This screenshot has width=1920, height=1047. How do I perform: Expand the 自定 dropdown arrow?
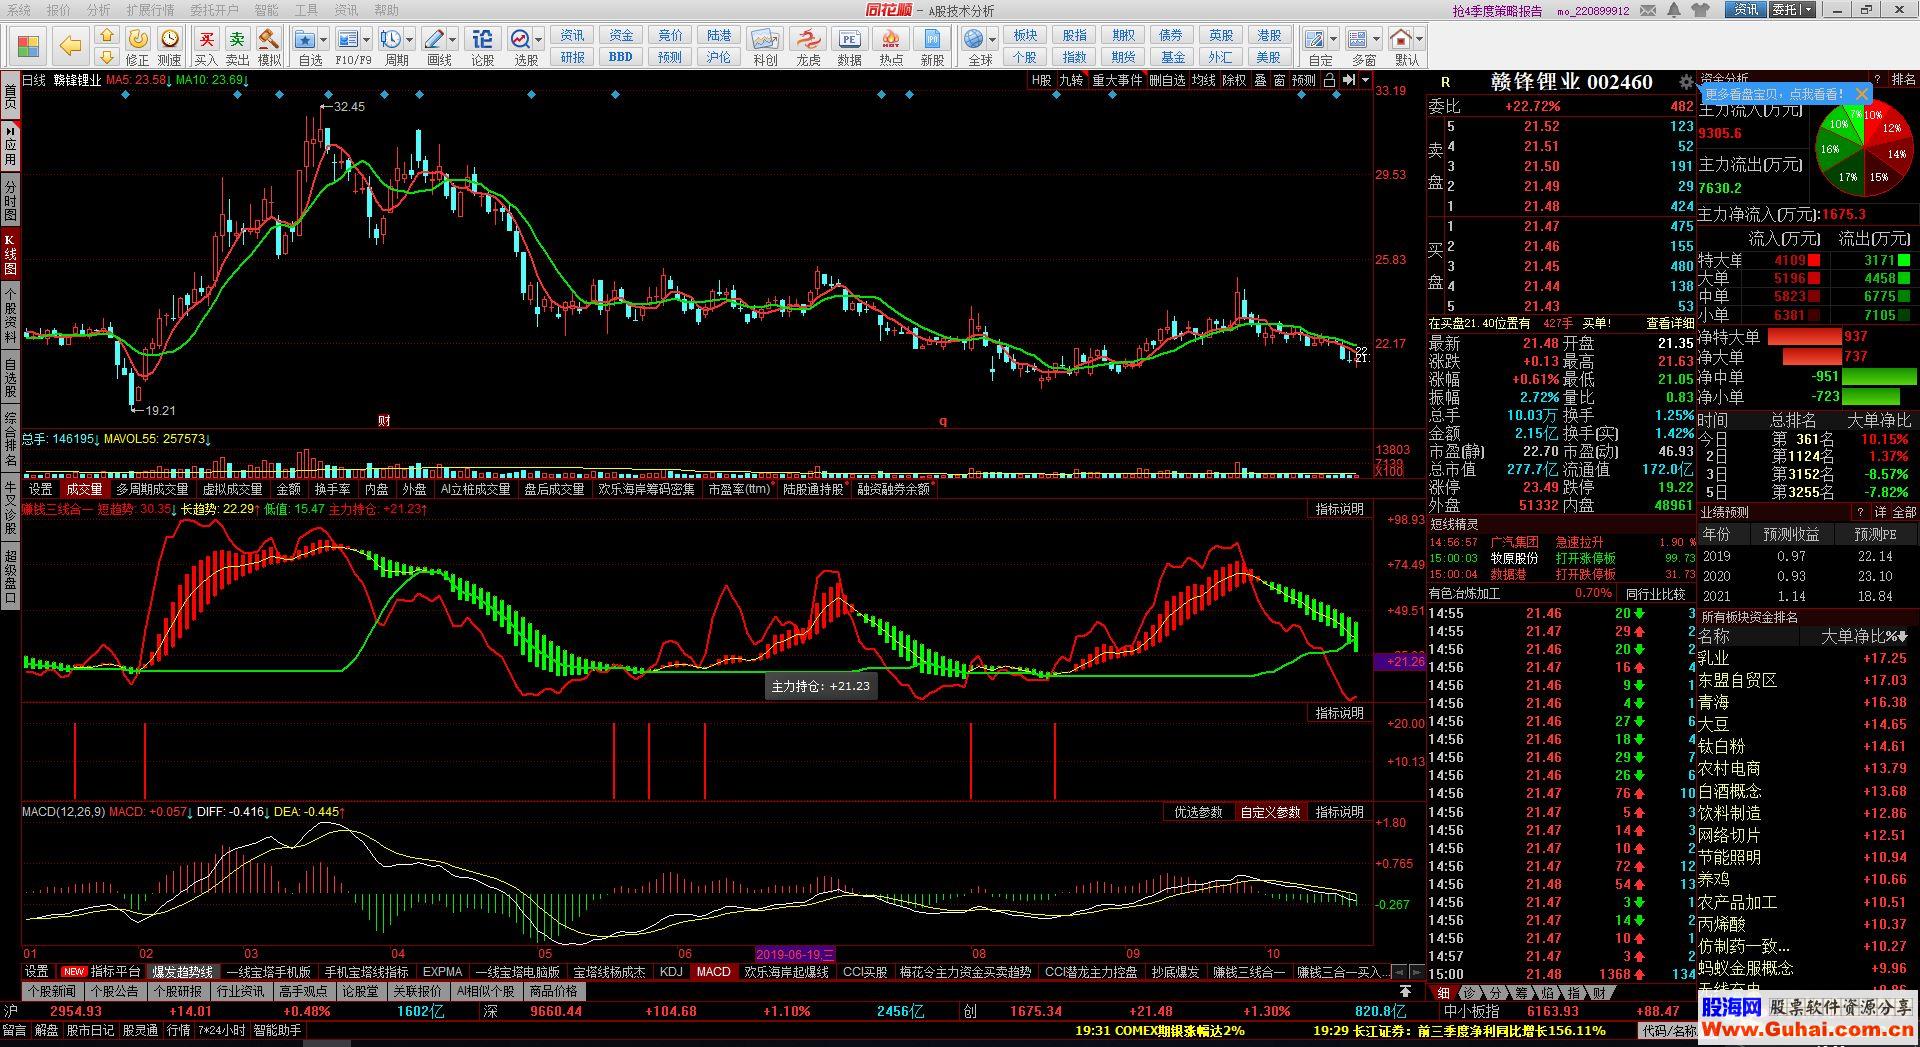coord(1334,40)
